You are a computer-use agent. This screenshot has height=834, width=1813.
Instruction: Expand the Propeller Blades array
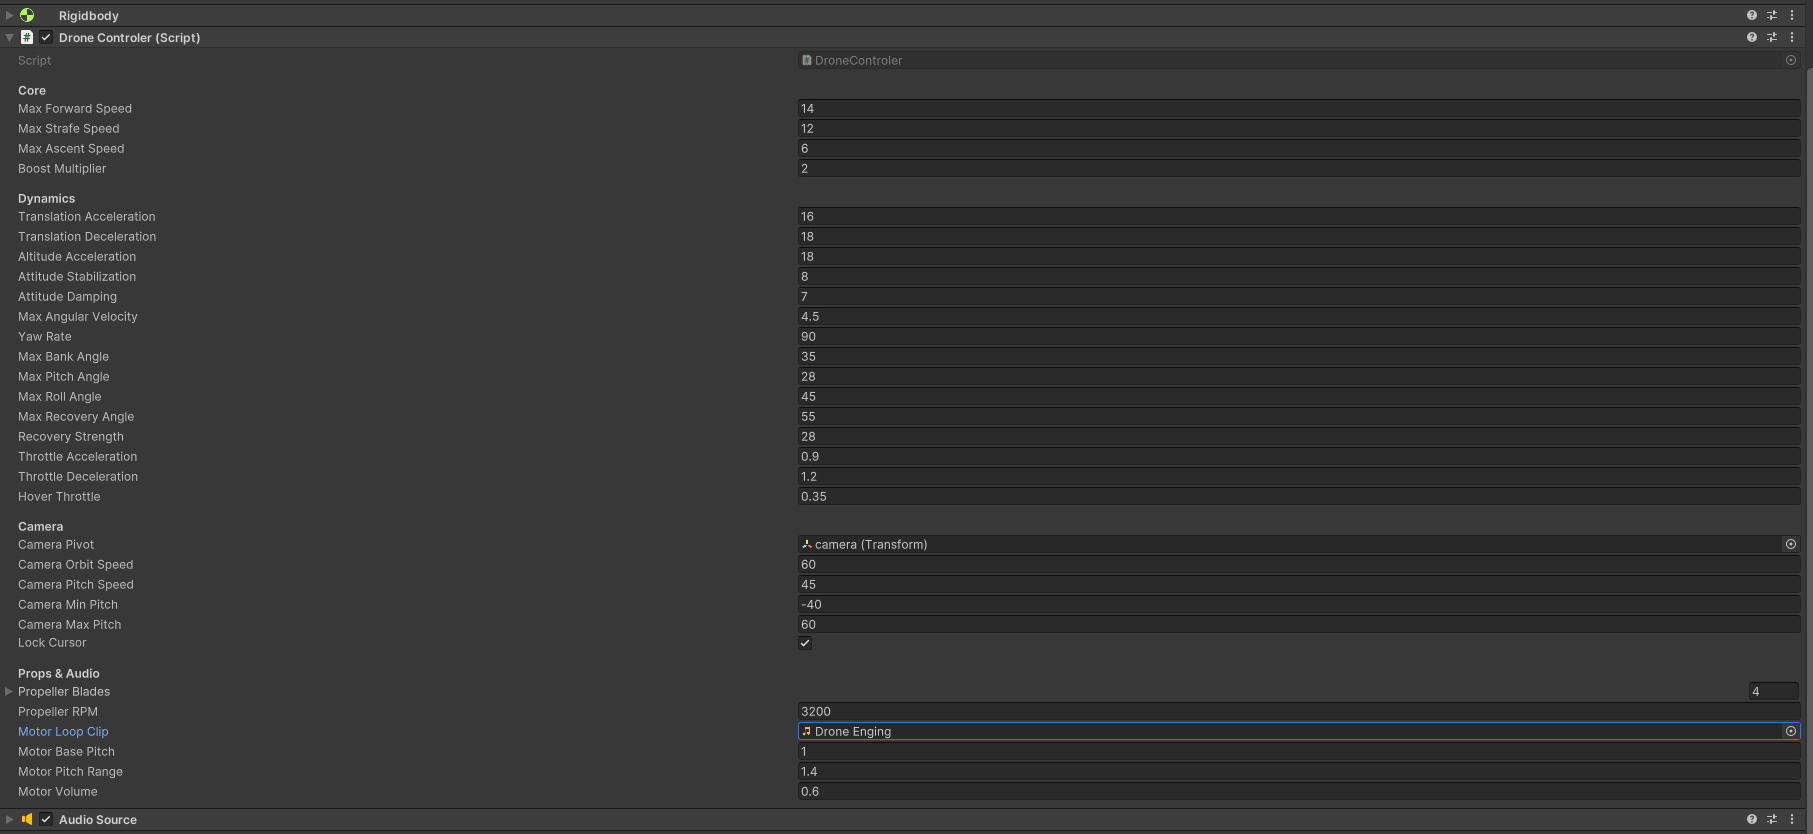tap(9, 691)
